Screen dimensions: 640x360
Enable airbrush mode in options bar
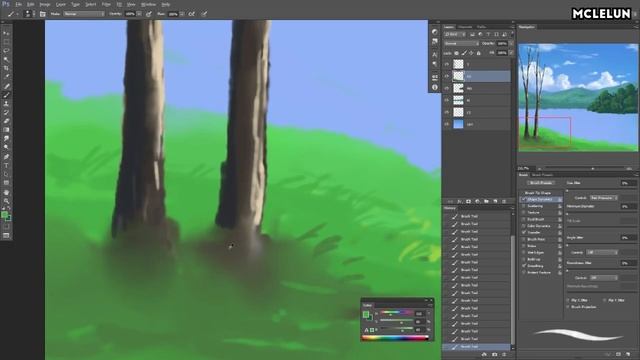[x=191, y=14]
